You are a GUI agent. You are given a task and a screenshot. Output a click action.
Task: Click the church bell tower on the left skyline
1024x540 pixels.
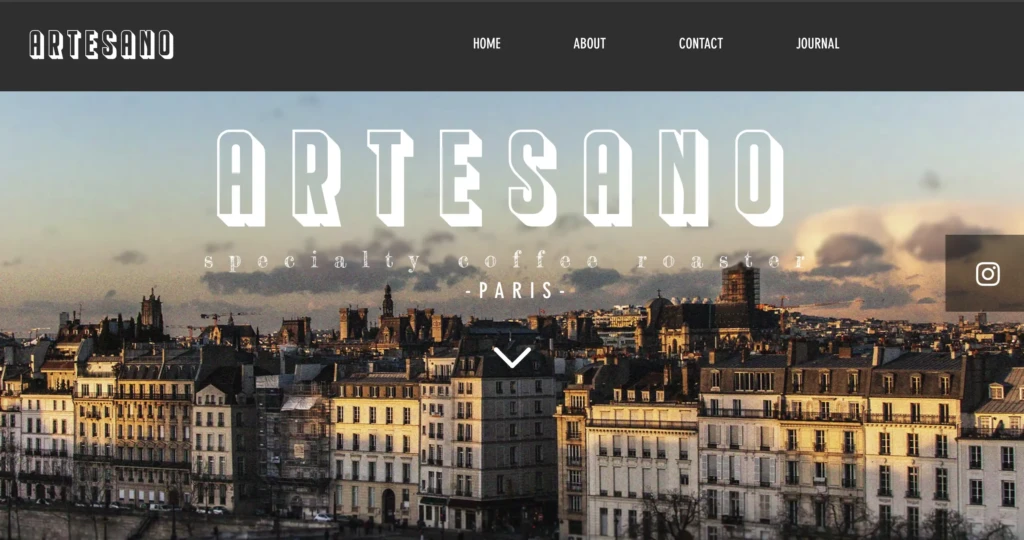(x=152, y=311)
